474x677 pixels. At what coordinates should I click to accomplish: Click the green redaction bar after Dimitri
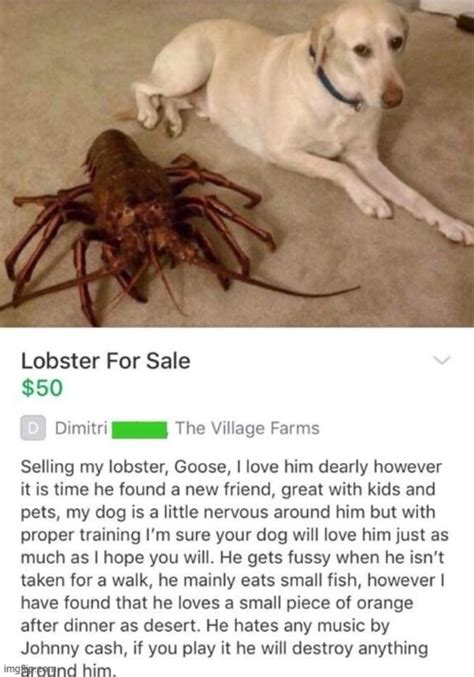click(139, 430)
